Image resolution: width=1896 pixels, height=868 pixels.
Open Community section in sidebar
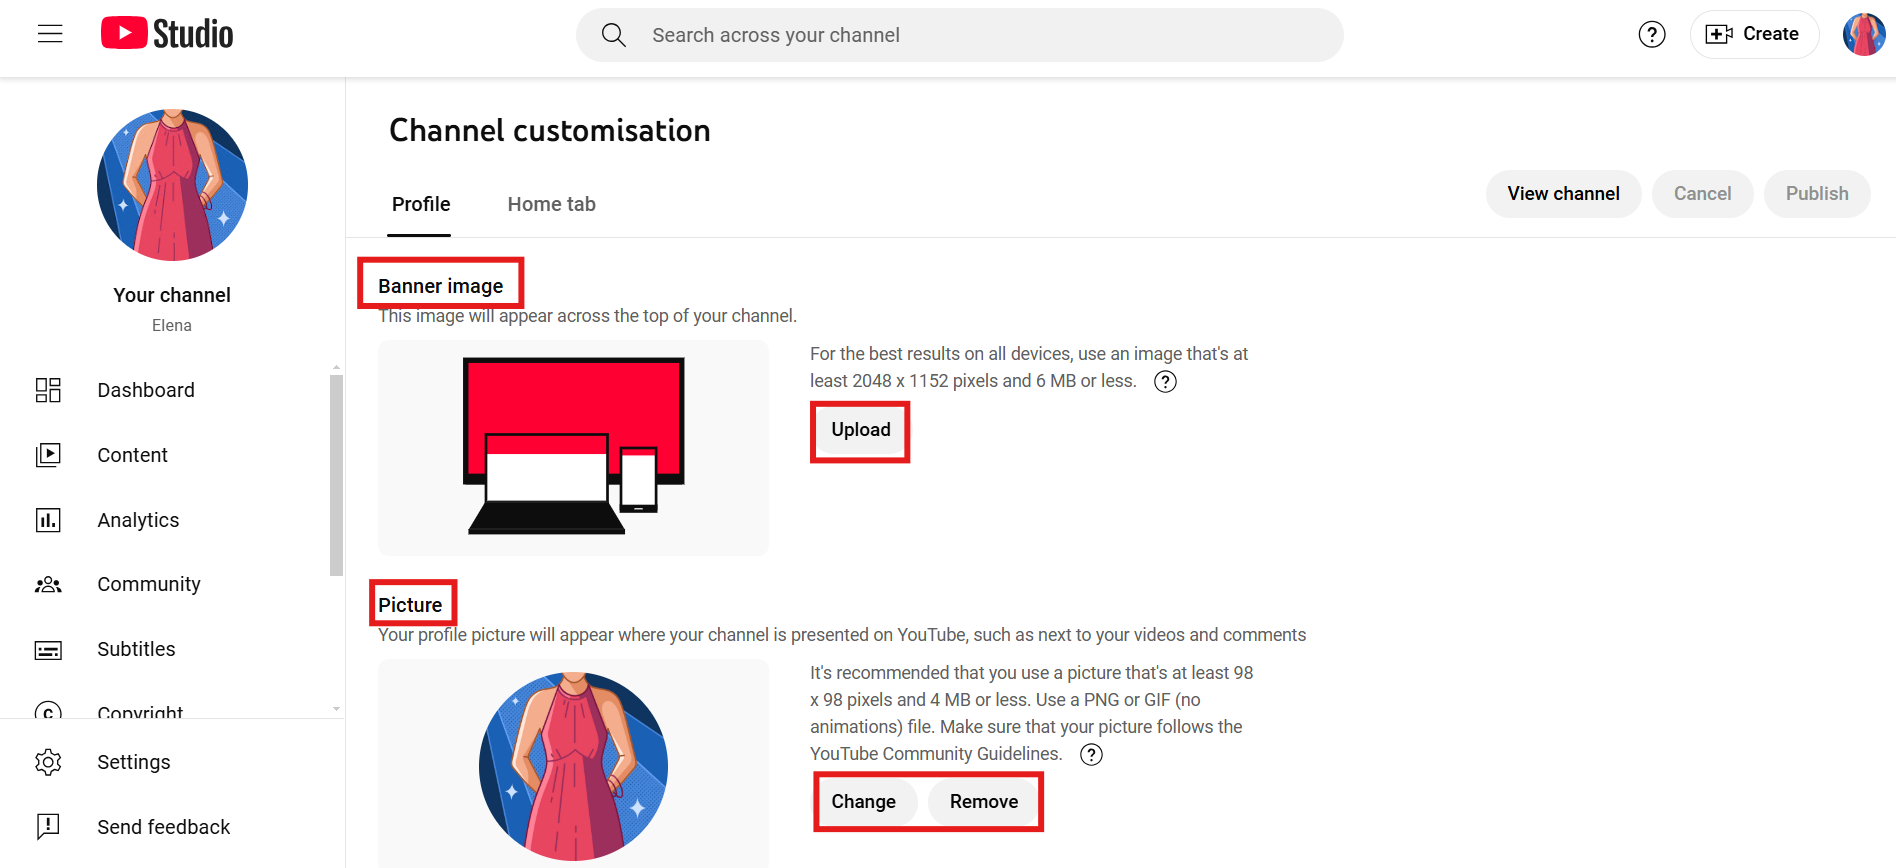(x=148, y=584)
